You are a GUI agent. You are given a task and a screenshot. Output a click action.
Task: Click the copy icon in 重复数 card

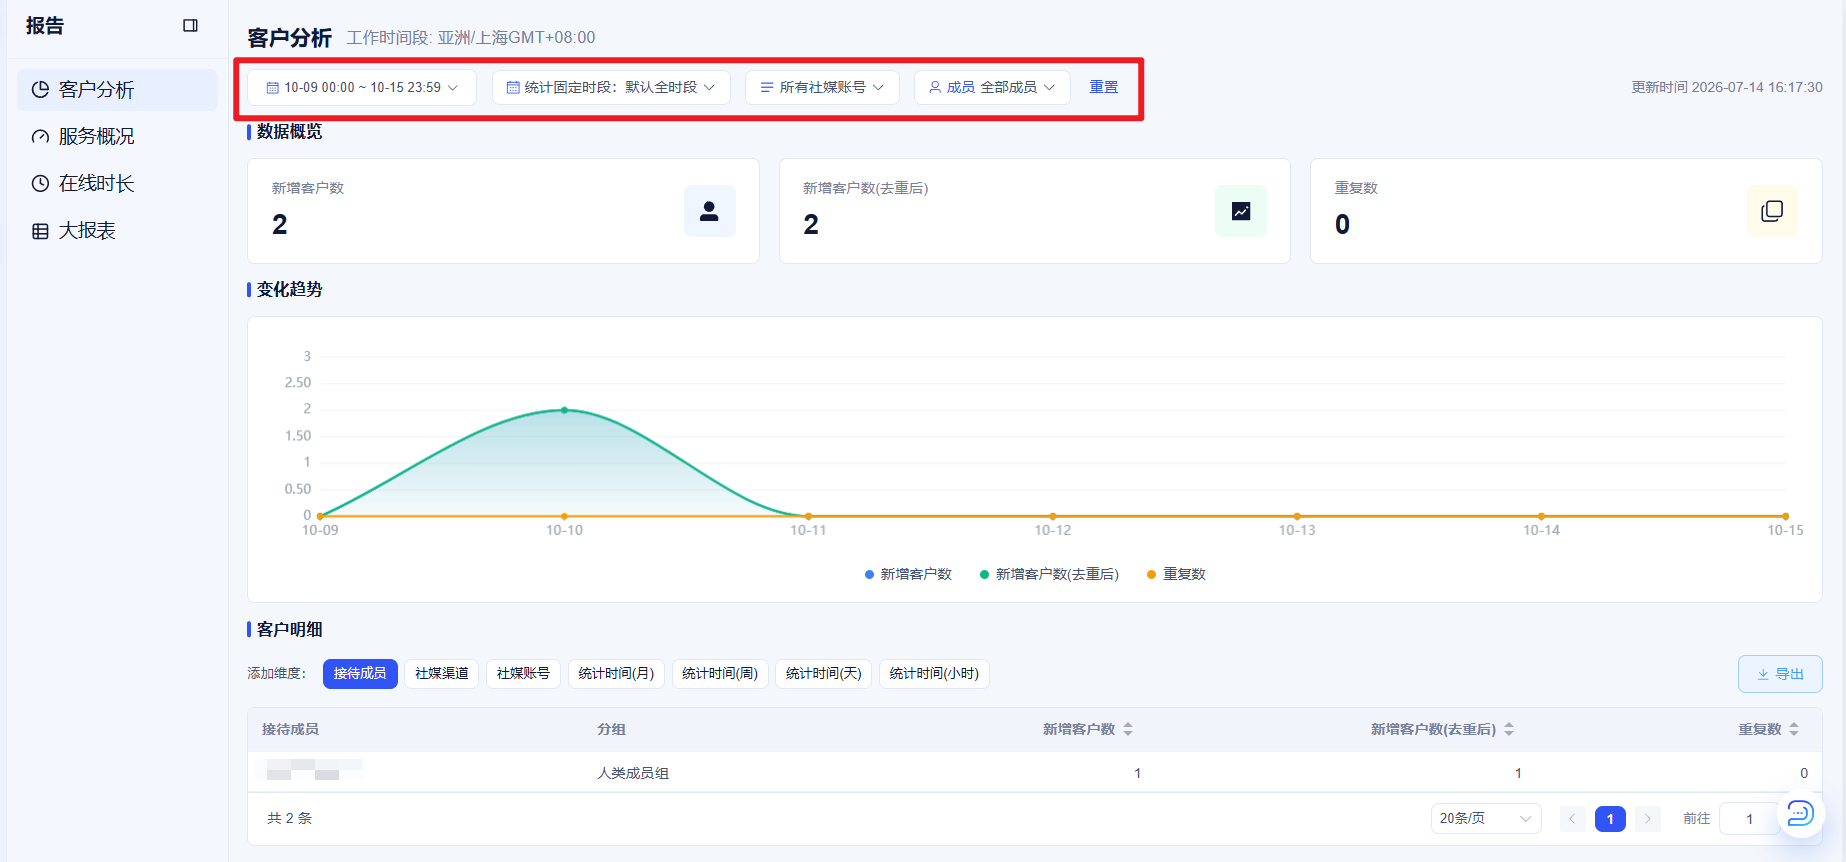[x=1772, y=211]
